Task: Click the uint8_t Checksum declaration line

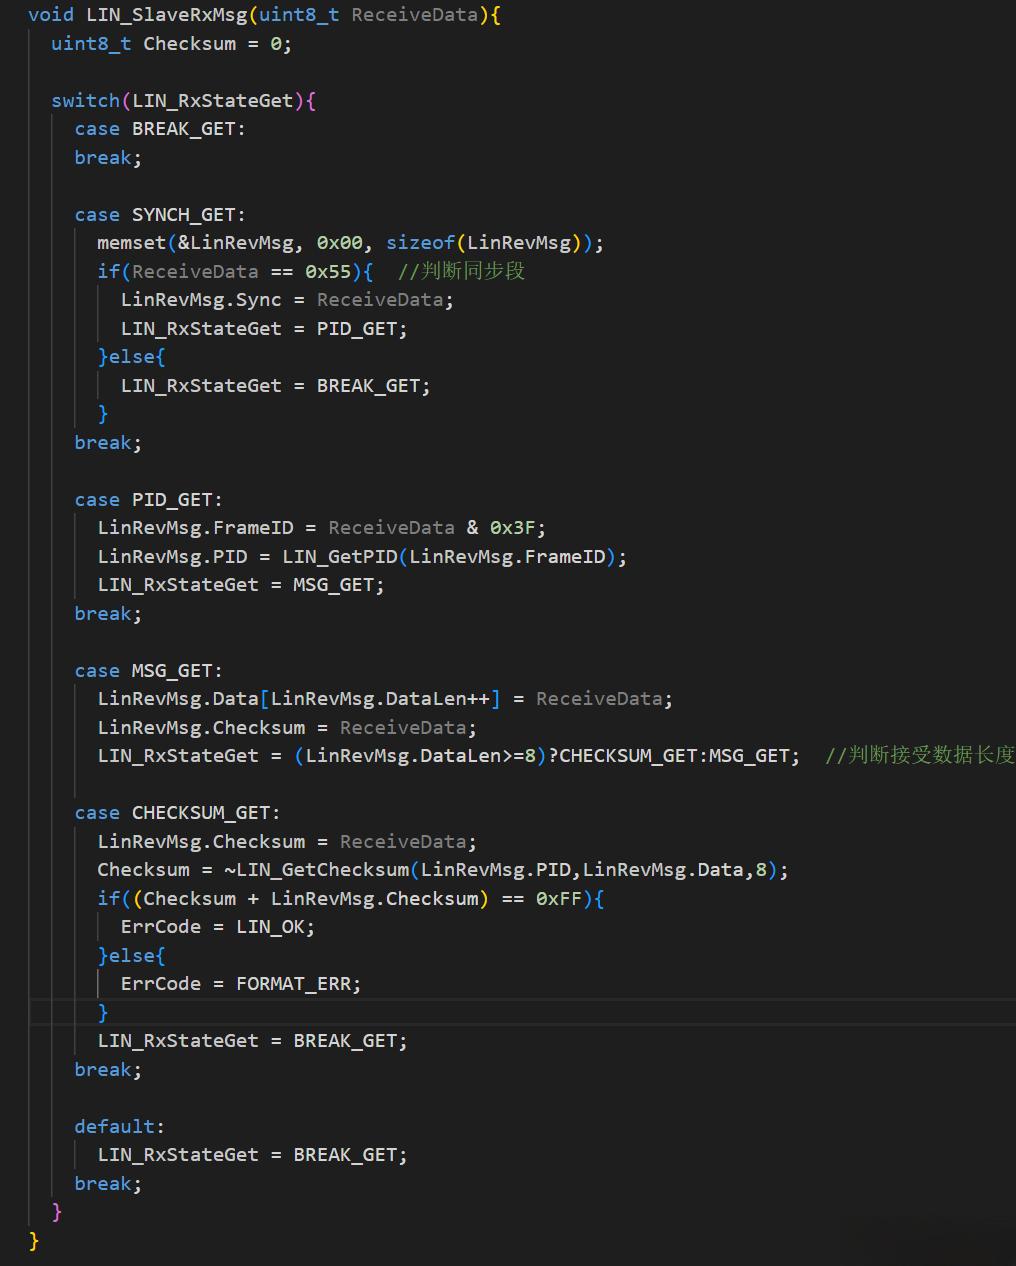Action: click(171, 44)
